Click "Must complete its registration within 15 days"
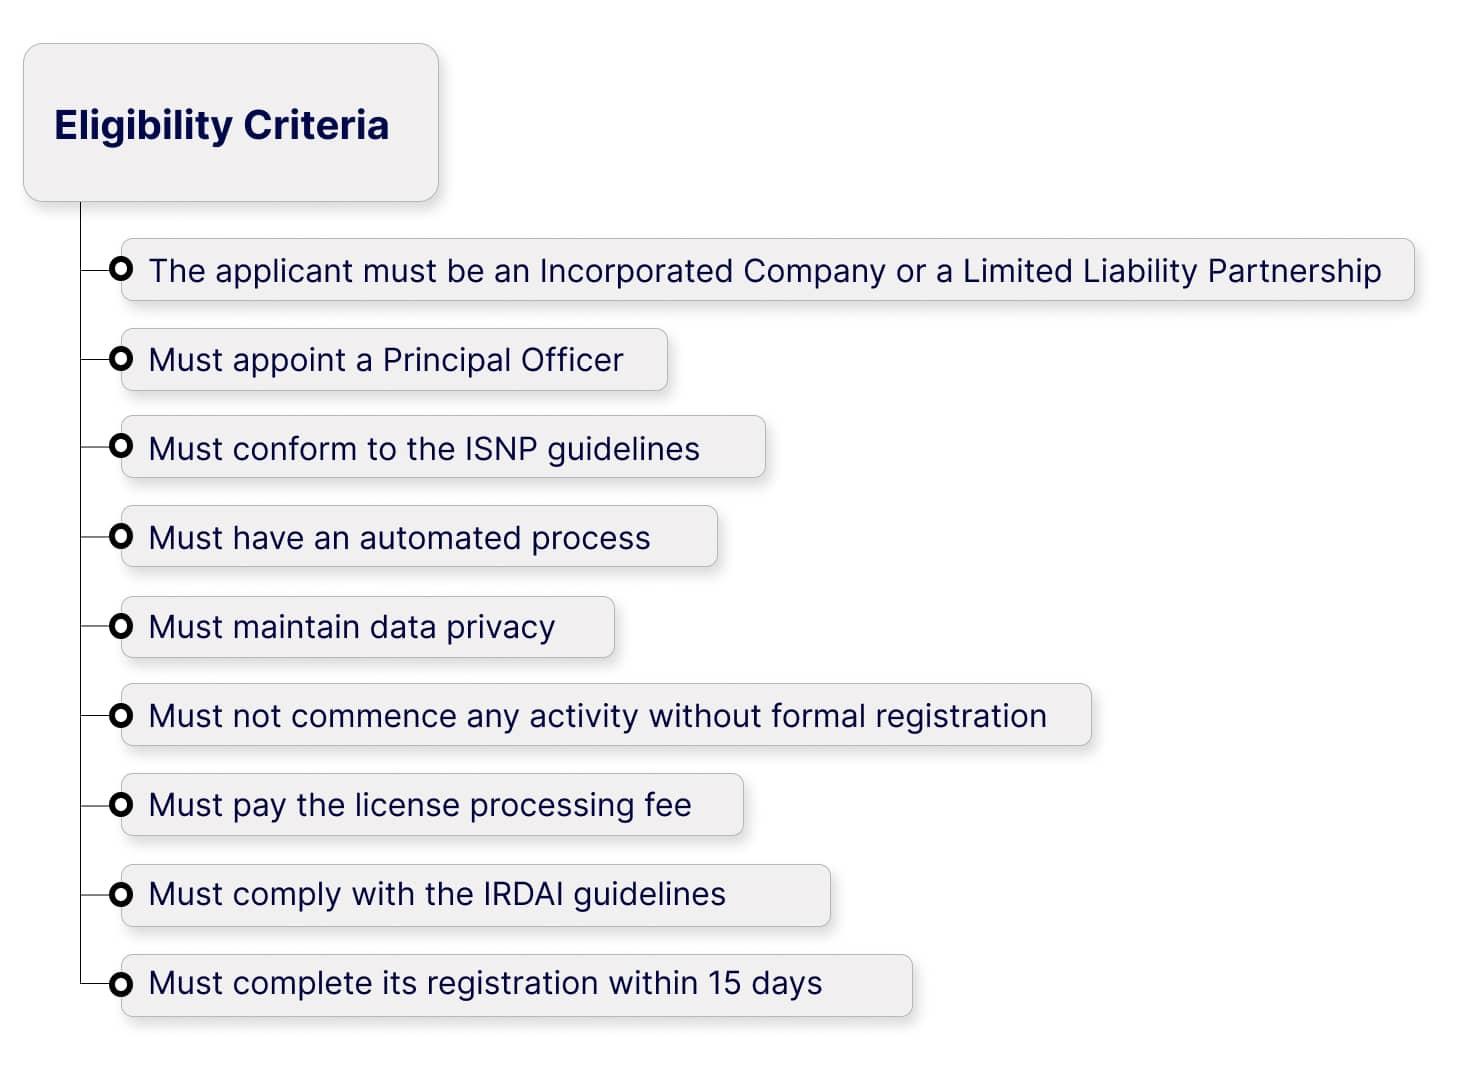The height and width of the screenshot is (1072, 1457). pyautogui.click(x=485, y=983)
